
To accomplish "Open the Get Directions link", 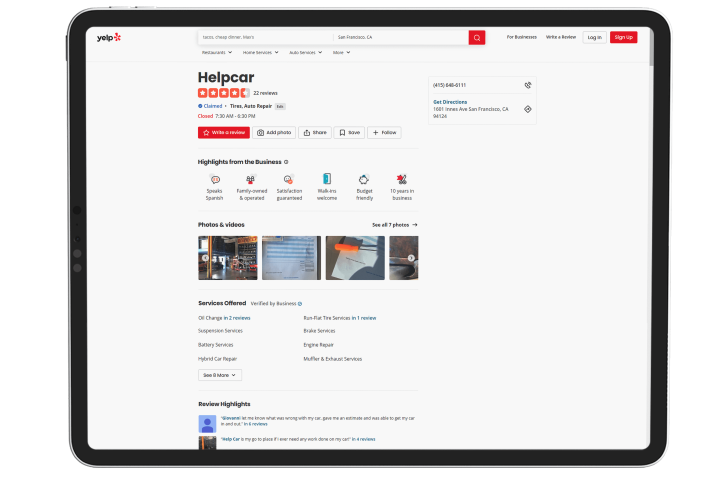I will tap(450, 102).
